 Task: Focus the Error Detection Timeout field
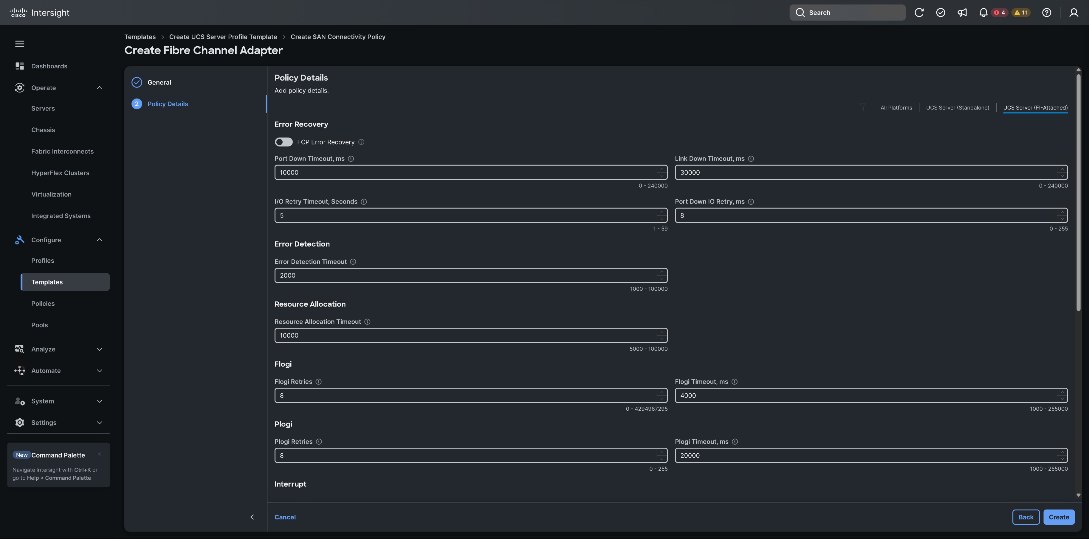pyautogui.click(x=471, y=275)
